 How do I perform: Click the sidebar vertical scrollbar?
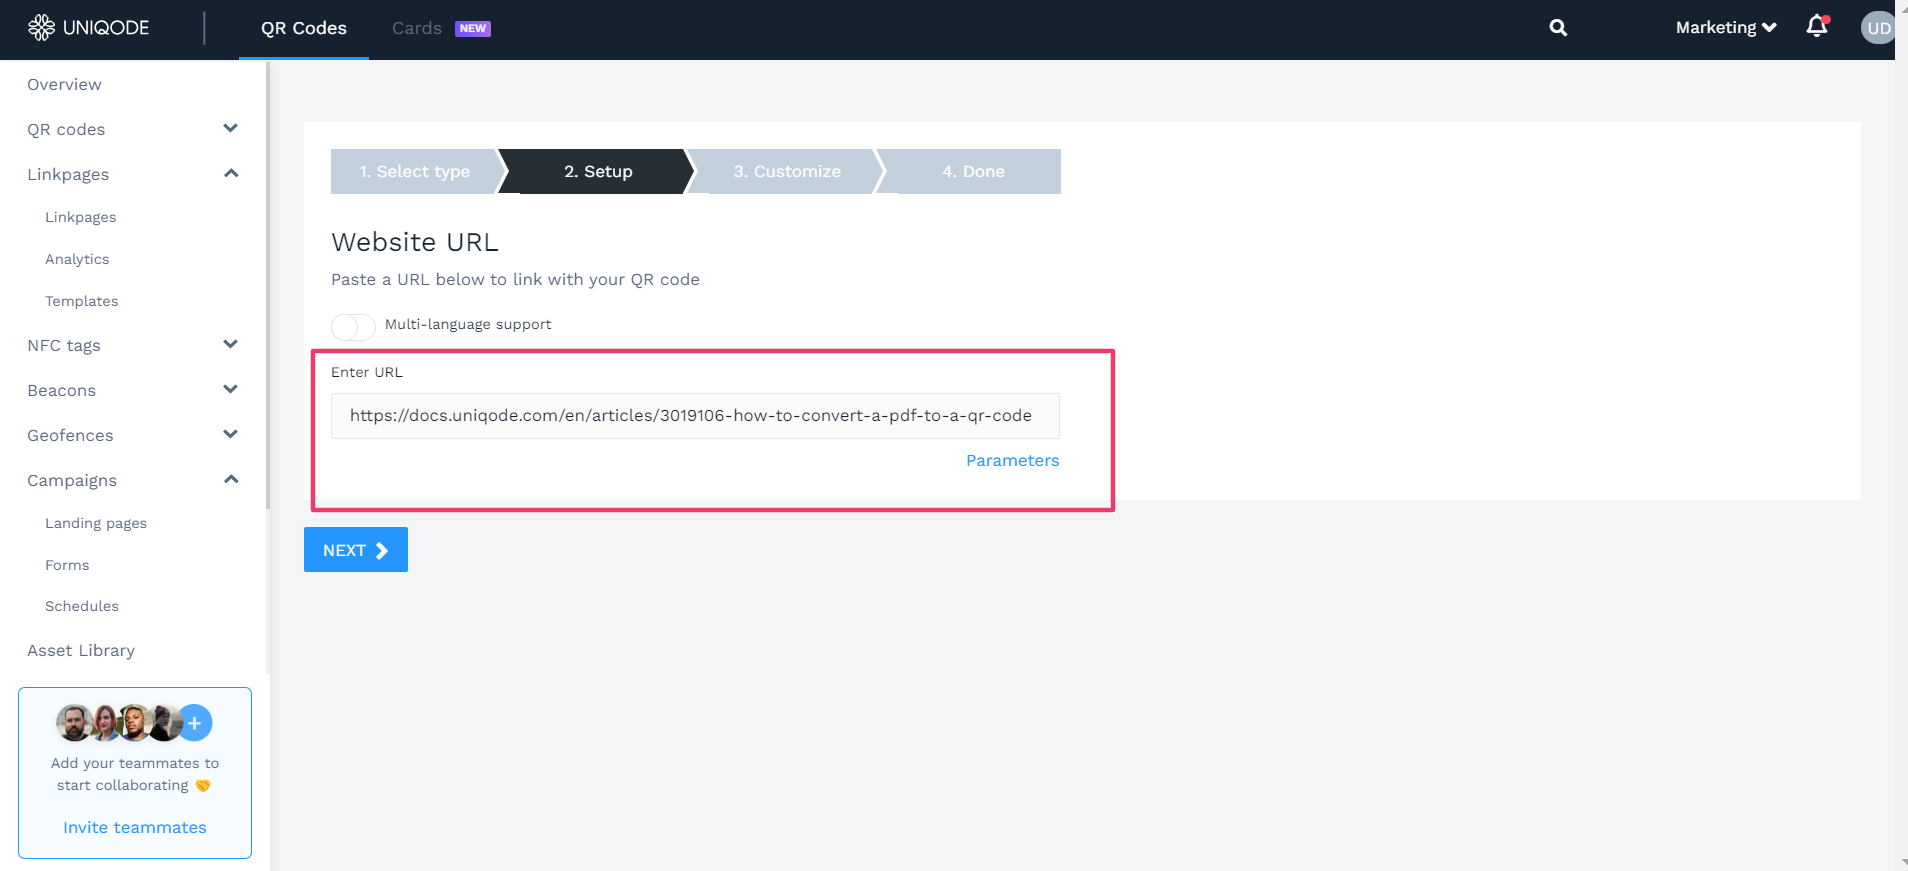(x=268, y=285)
